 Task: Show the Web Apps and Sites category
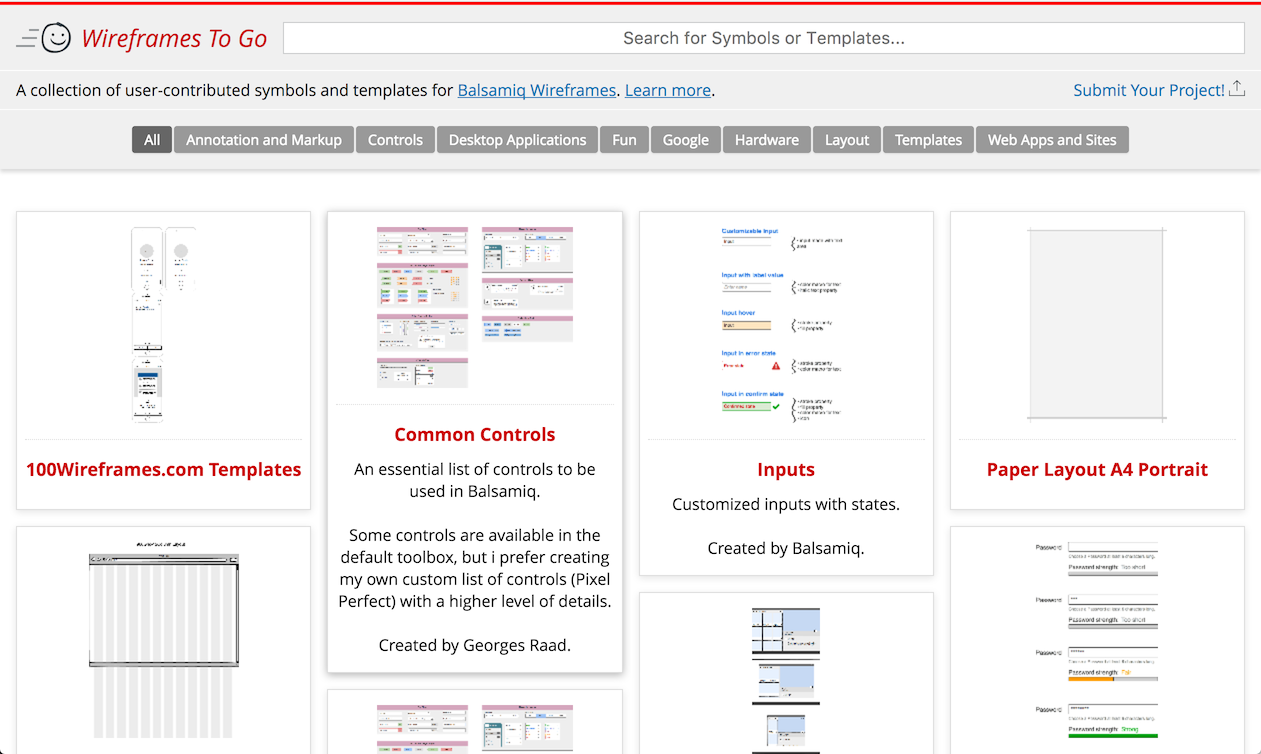1052,140
